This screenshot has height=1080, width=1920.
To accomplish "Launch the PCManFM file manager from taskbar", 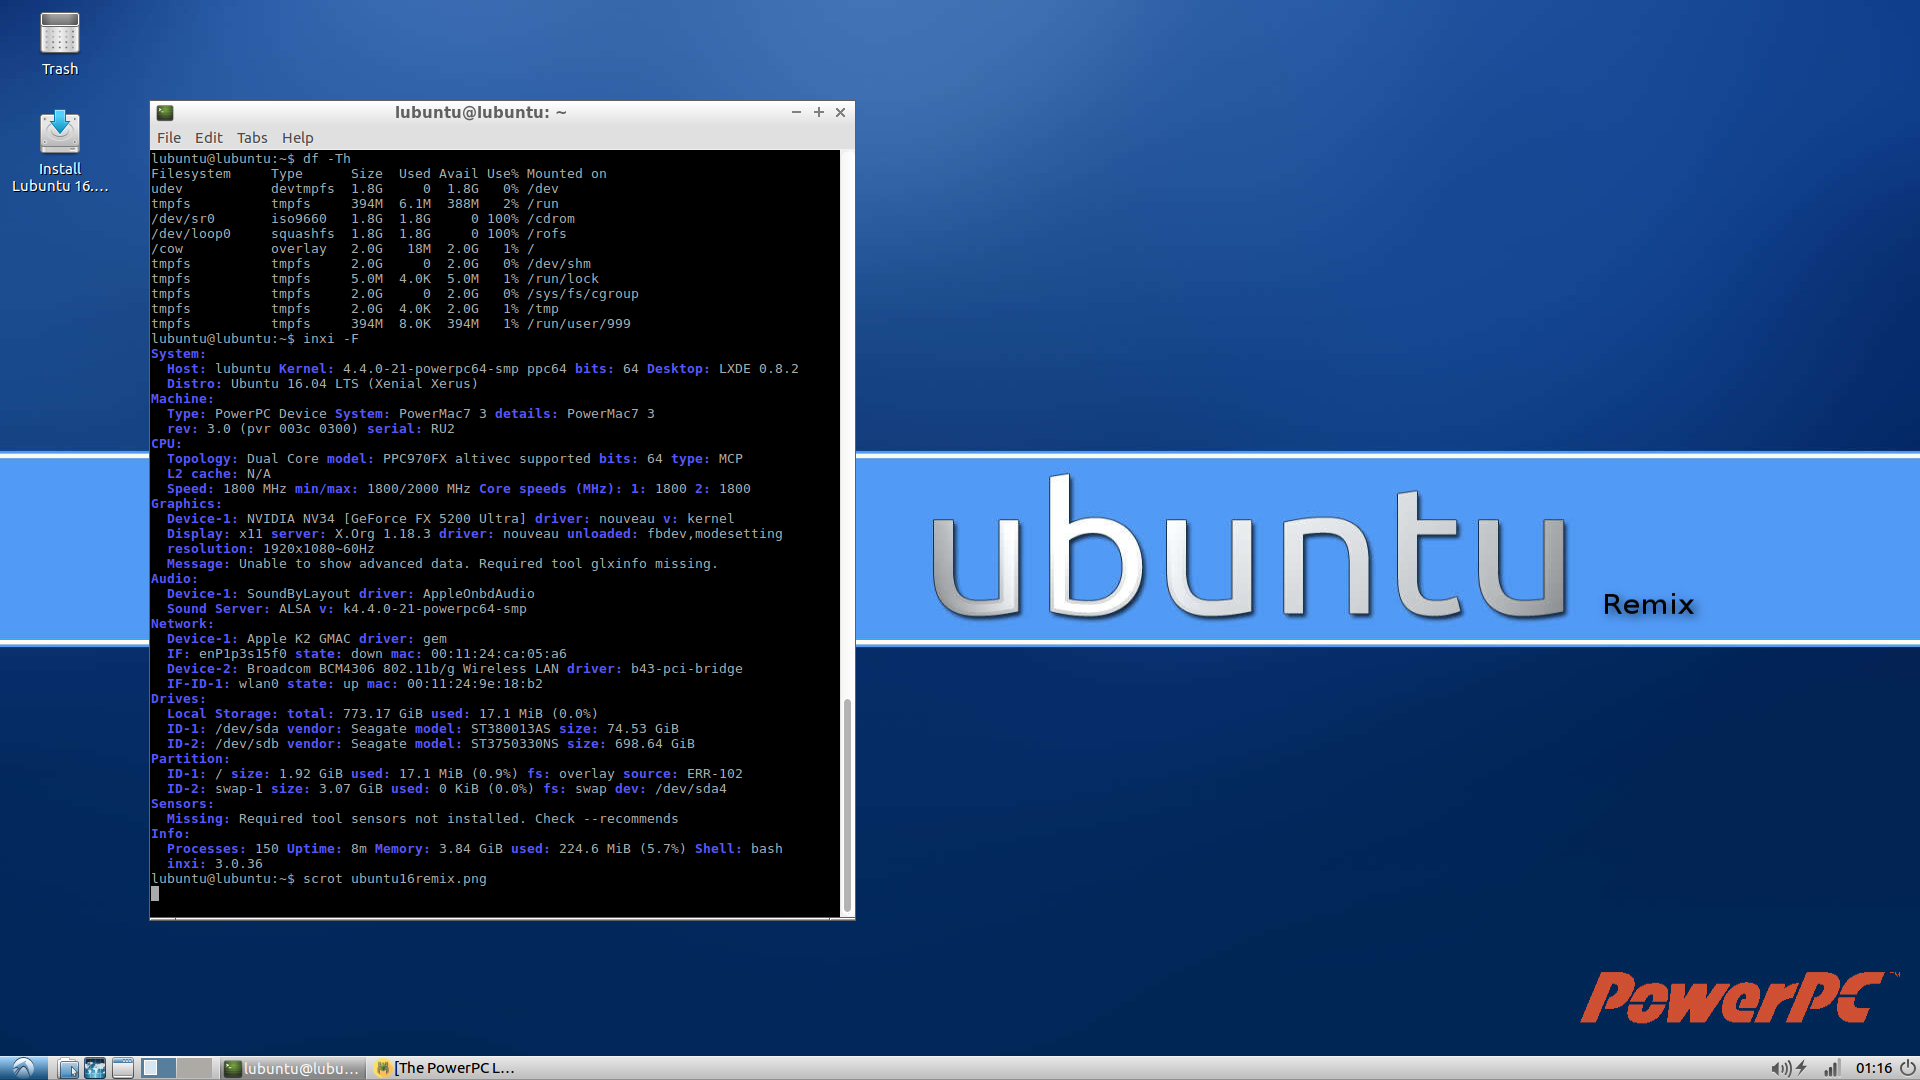I will coord(66,1068).
